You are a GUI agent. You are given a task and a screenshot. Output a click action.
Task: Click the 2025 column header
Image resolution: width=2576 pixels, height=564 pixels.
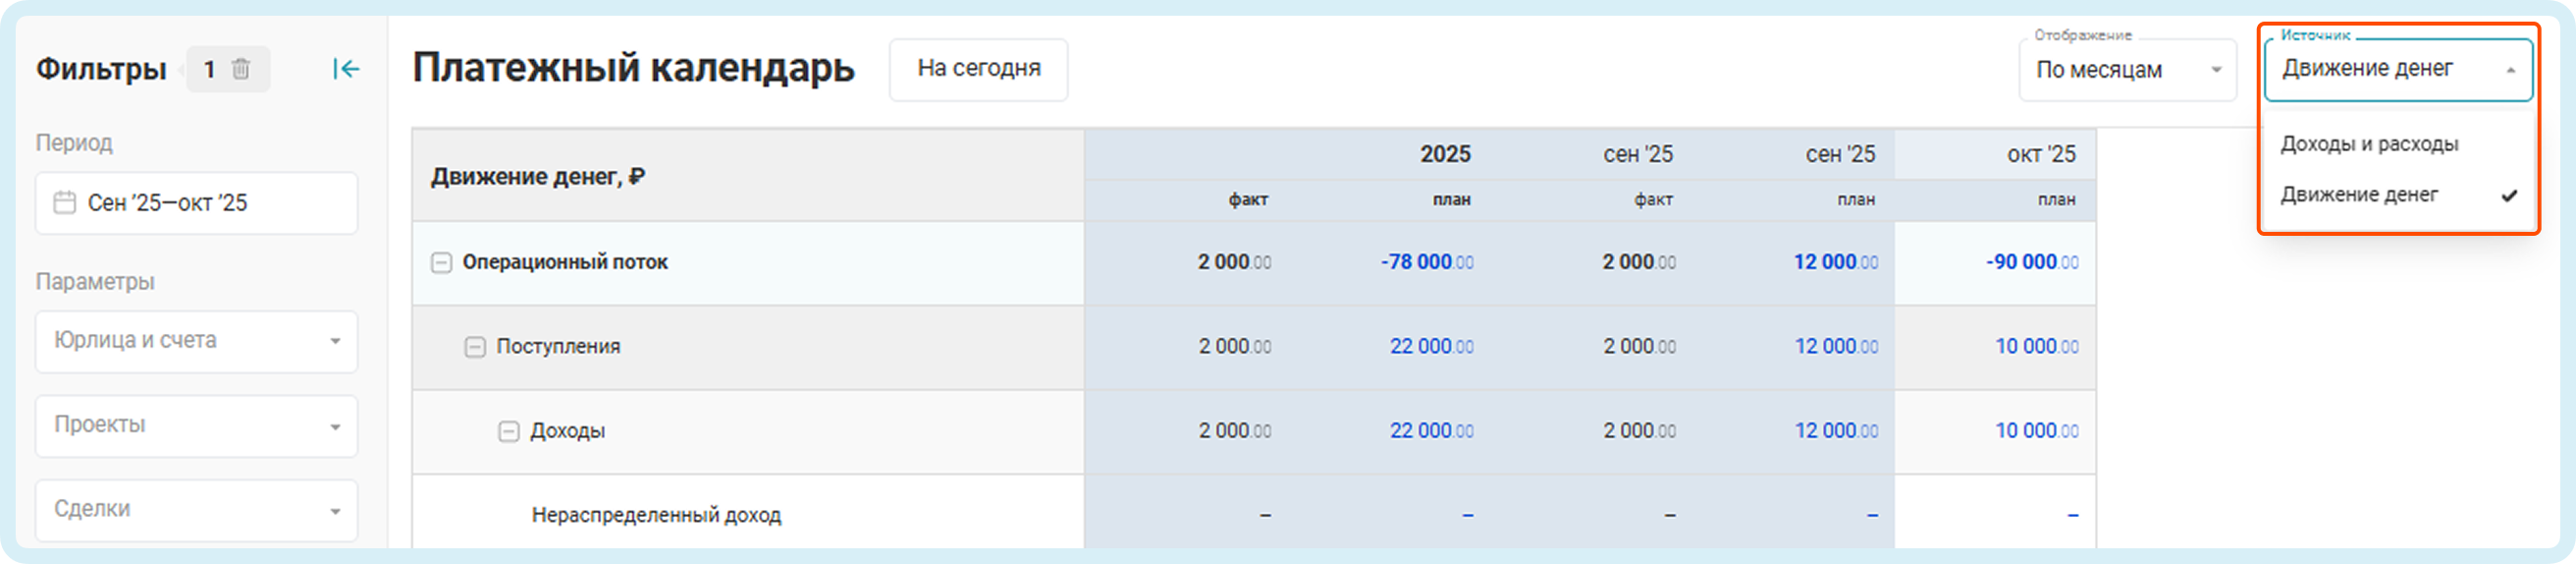click(1444, 154)
